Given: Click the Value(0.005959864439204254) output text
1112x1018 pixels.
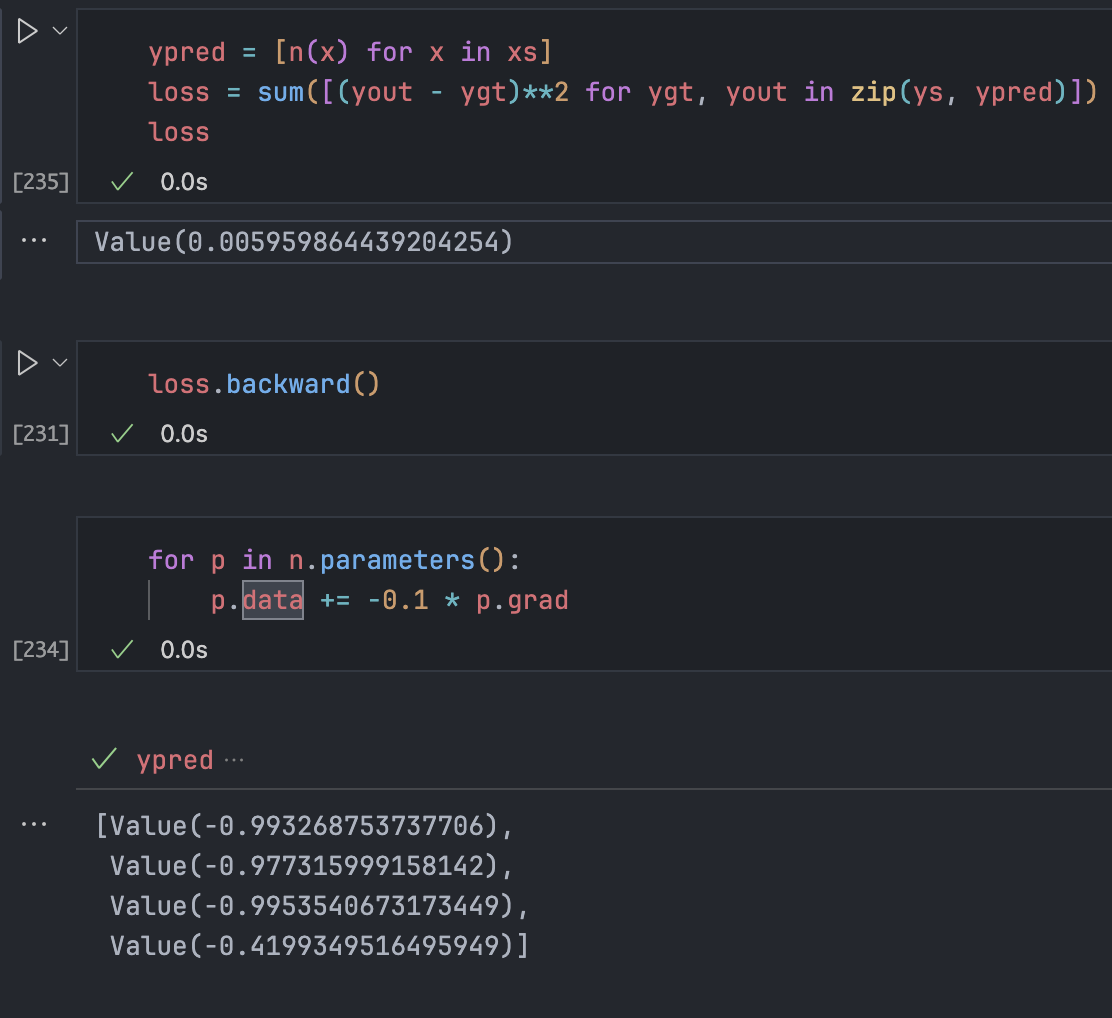Looking at the screenshot, I should [x=303, y=242].
